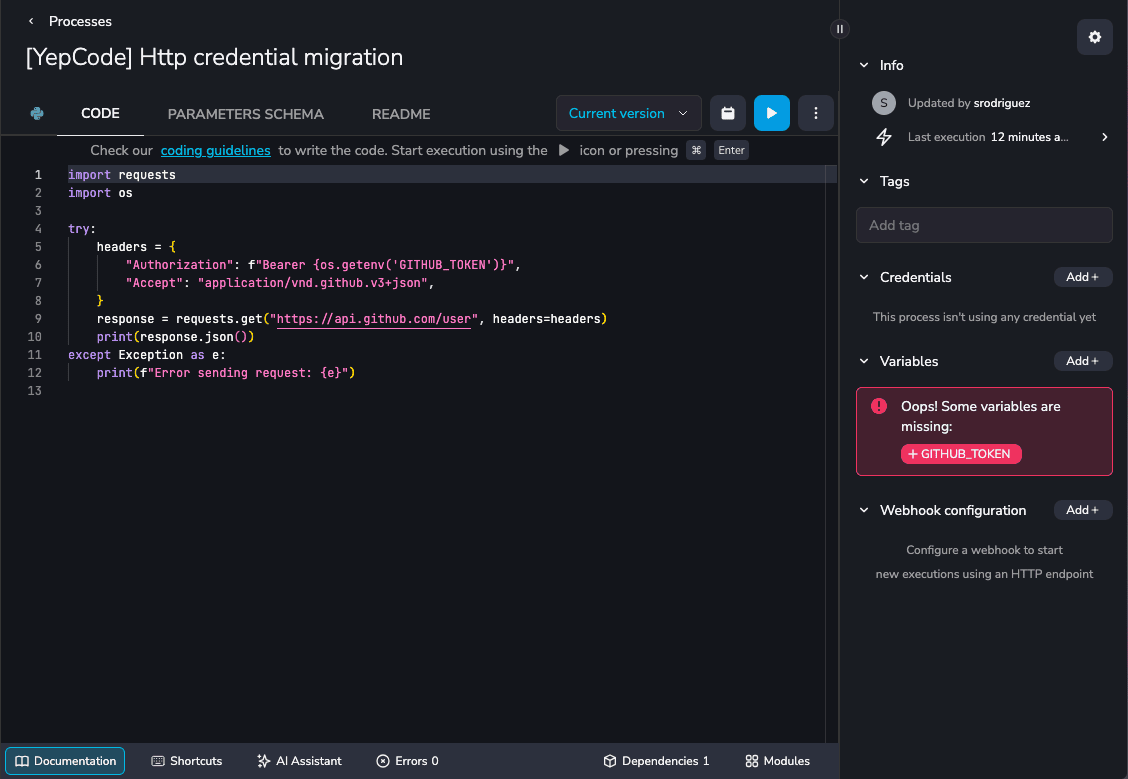Collapse the Webhook configuration section
The height and width of the screenshot is (779, 1128).
(864, 510)
